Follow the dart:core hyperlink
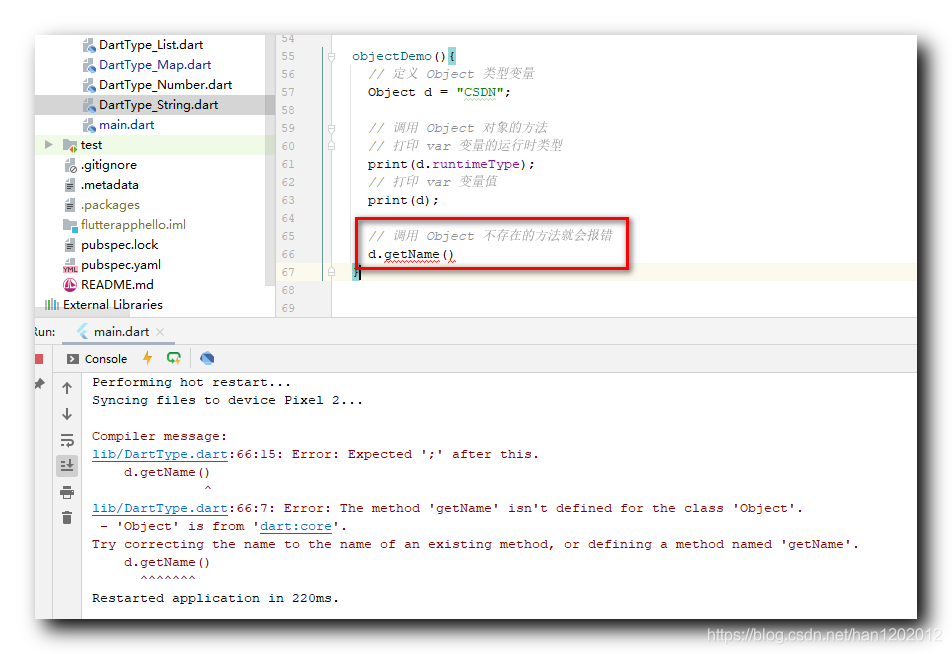The width and height of the screenshot is (952, 654). pos(295,525)
